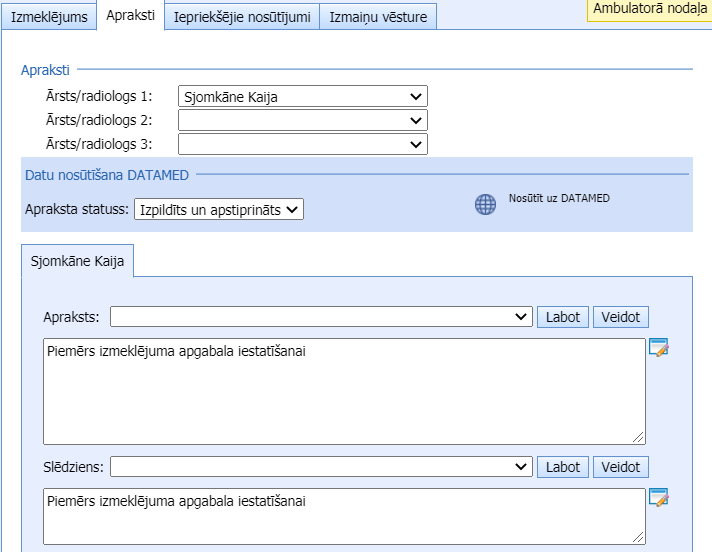Open Iepriekšējie nosūtījumi tab
The image size is (712, 552).
pos(242,17)
